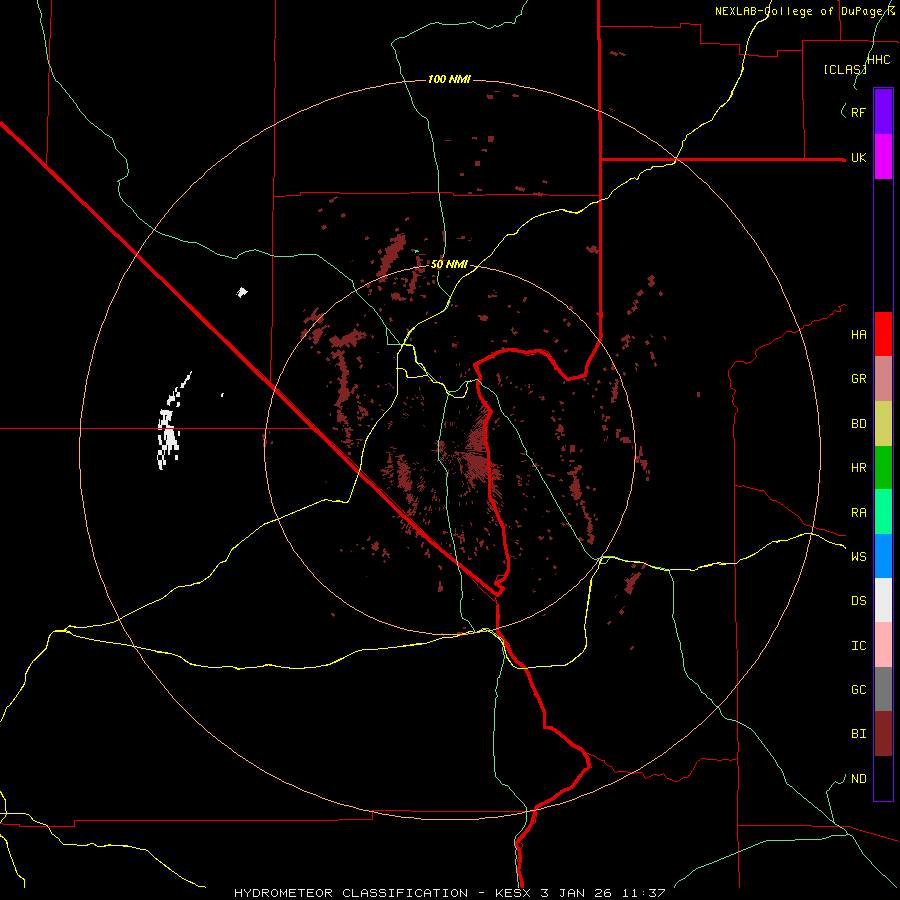Click the 'BI' legend label
The image size is (900, 900).
(858, 734)
